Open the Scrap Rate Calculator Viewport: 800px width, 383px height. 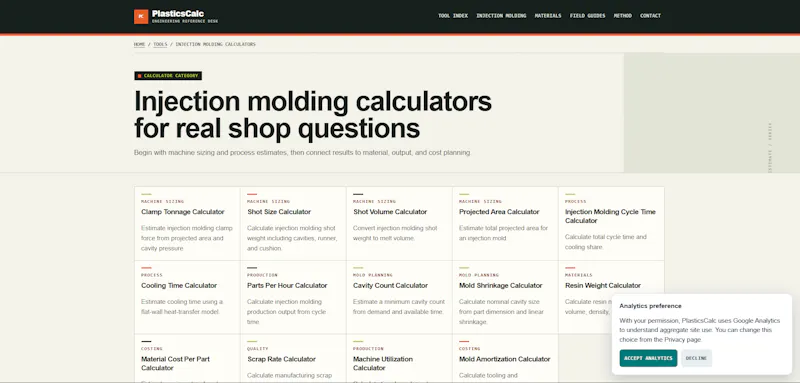[x=281, y=359]
